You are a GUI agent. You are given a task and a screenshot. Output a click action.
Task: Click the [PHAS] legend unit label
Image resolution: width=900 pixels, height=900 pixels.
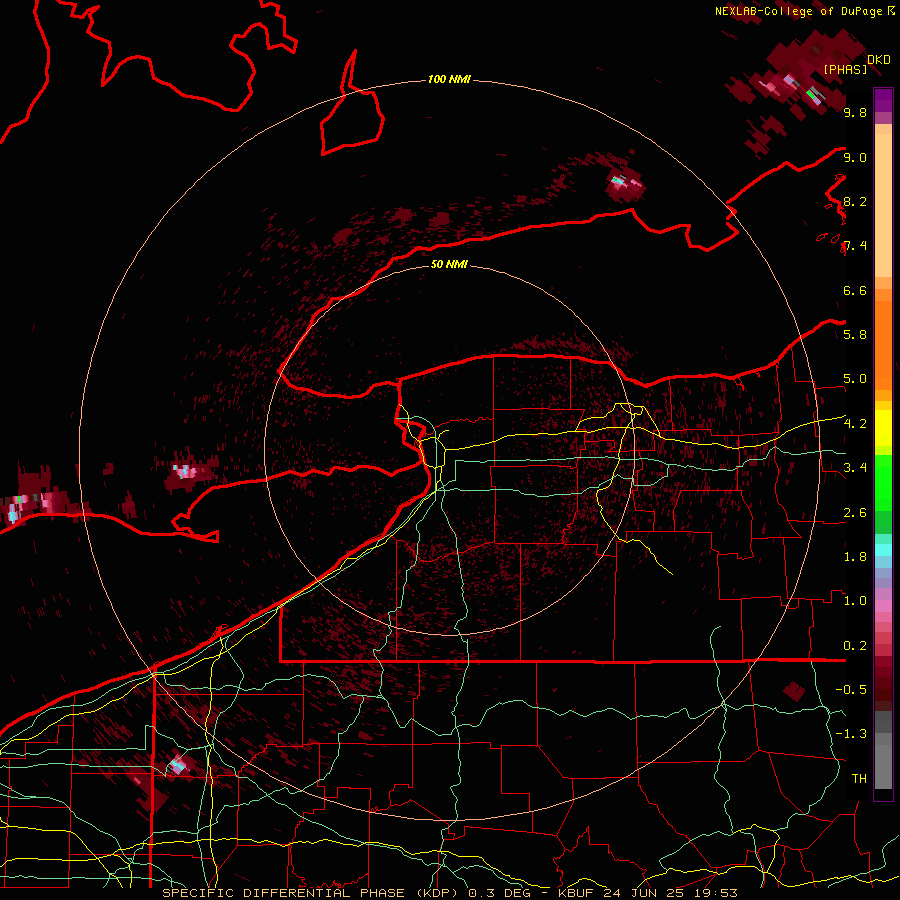tap(845, 69)
